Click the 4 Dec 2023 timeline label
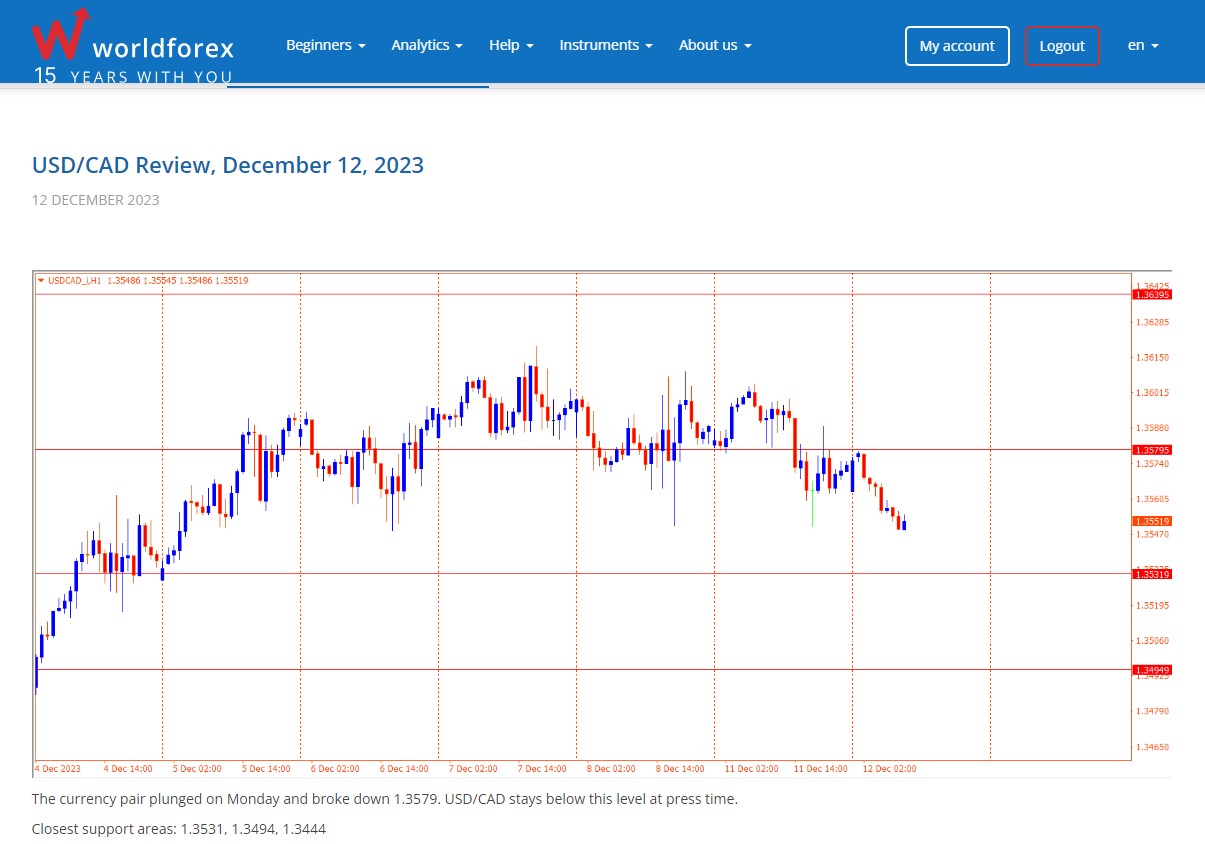This screenshot has width=1205, height=844. (56, 768)
